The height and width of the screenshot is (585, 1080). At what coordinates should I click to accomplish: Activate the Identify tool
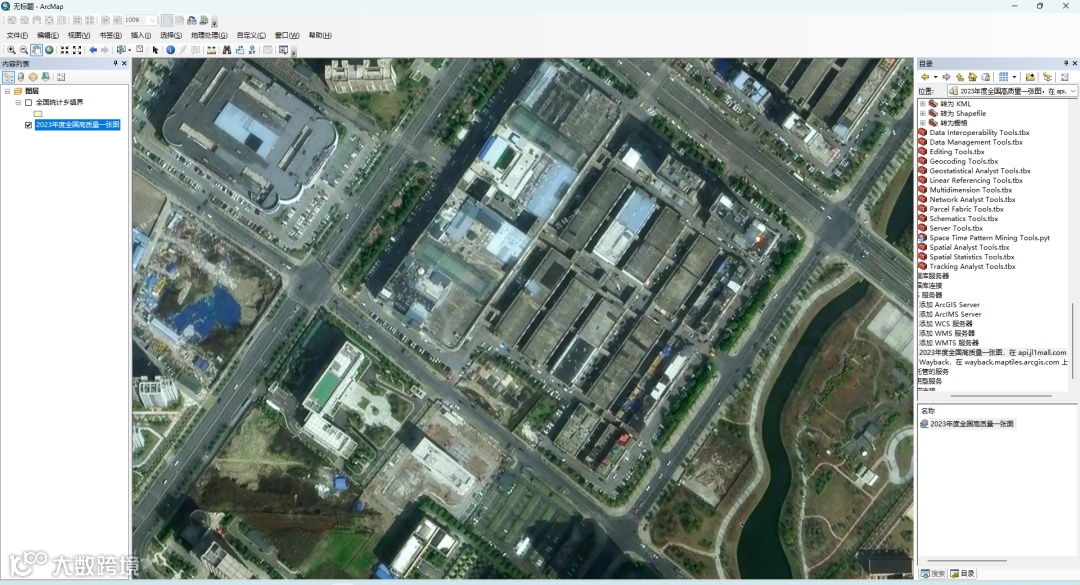tap(169, 49)
